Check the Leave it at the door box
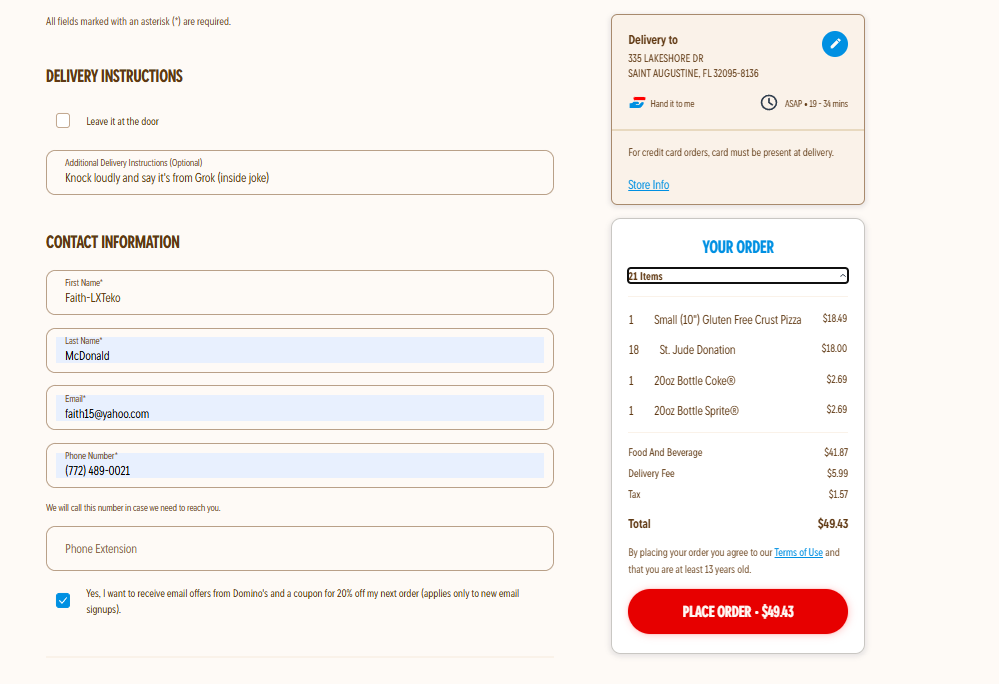The image size is (999, 684). click(x=63, y=121)
